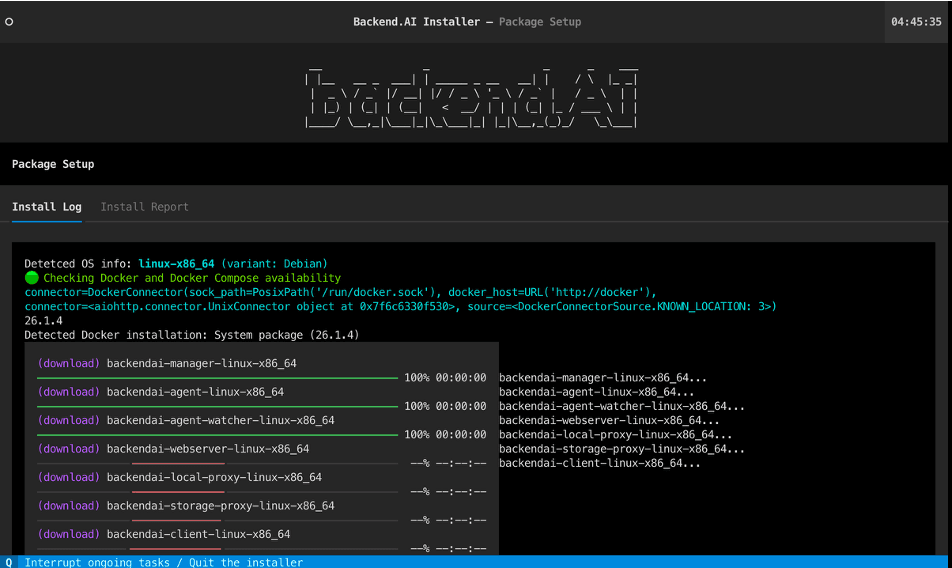
Task: Click Interrupt ongoing tasks / Quit the installer
Action: pos(163,562)
